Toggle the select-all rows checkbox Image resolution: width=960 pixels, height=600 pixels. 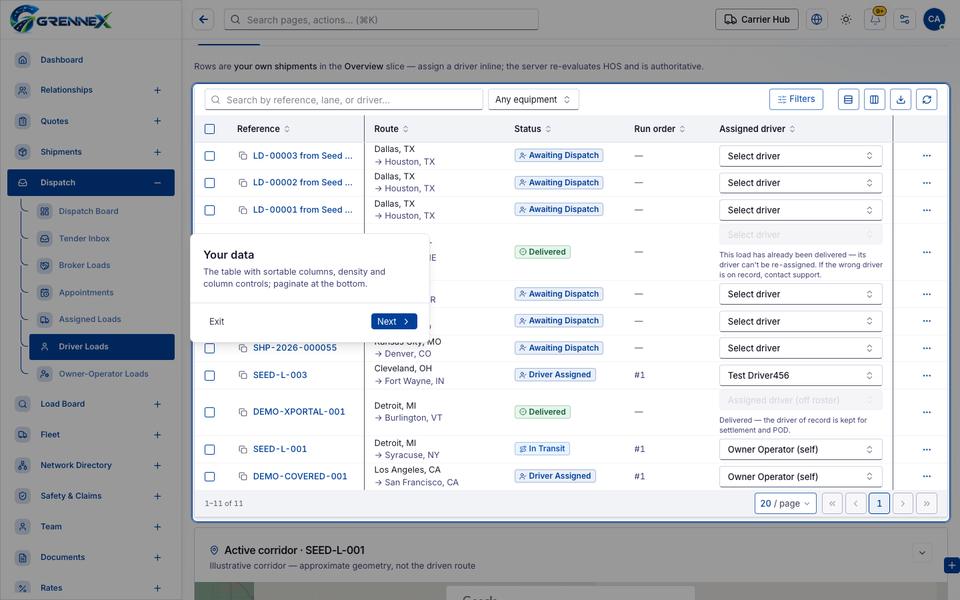tap(209, 129)
